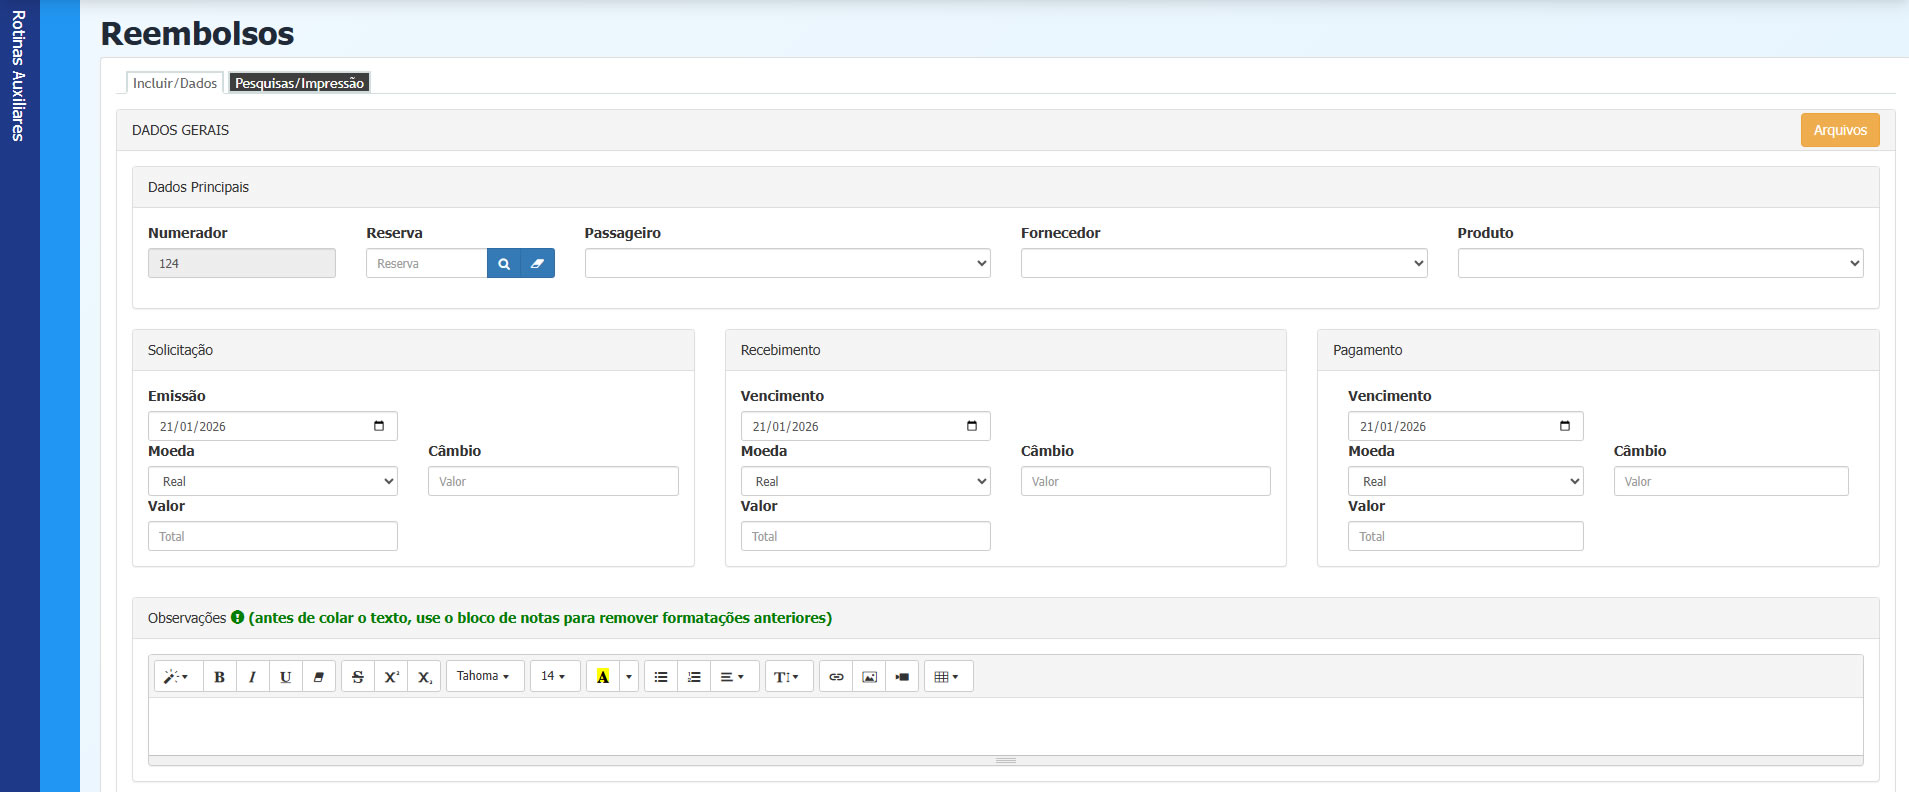Screen dimensions: 1909x792
Task: Toggle italic formatting in the editor
Action: tap(252, 677)
